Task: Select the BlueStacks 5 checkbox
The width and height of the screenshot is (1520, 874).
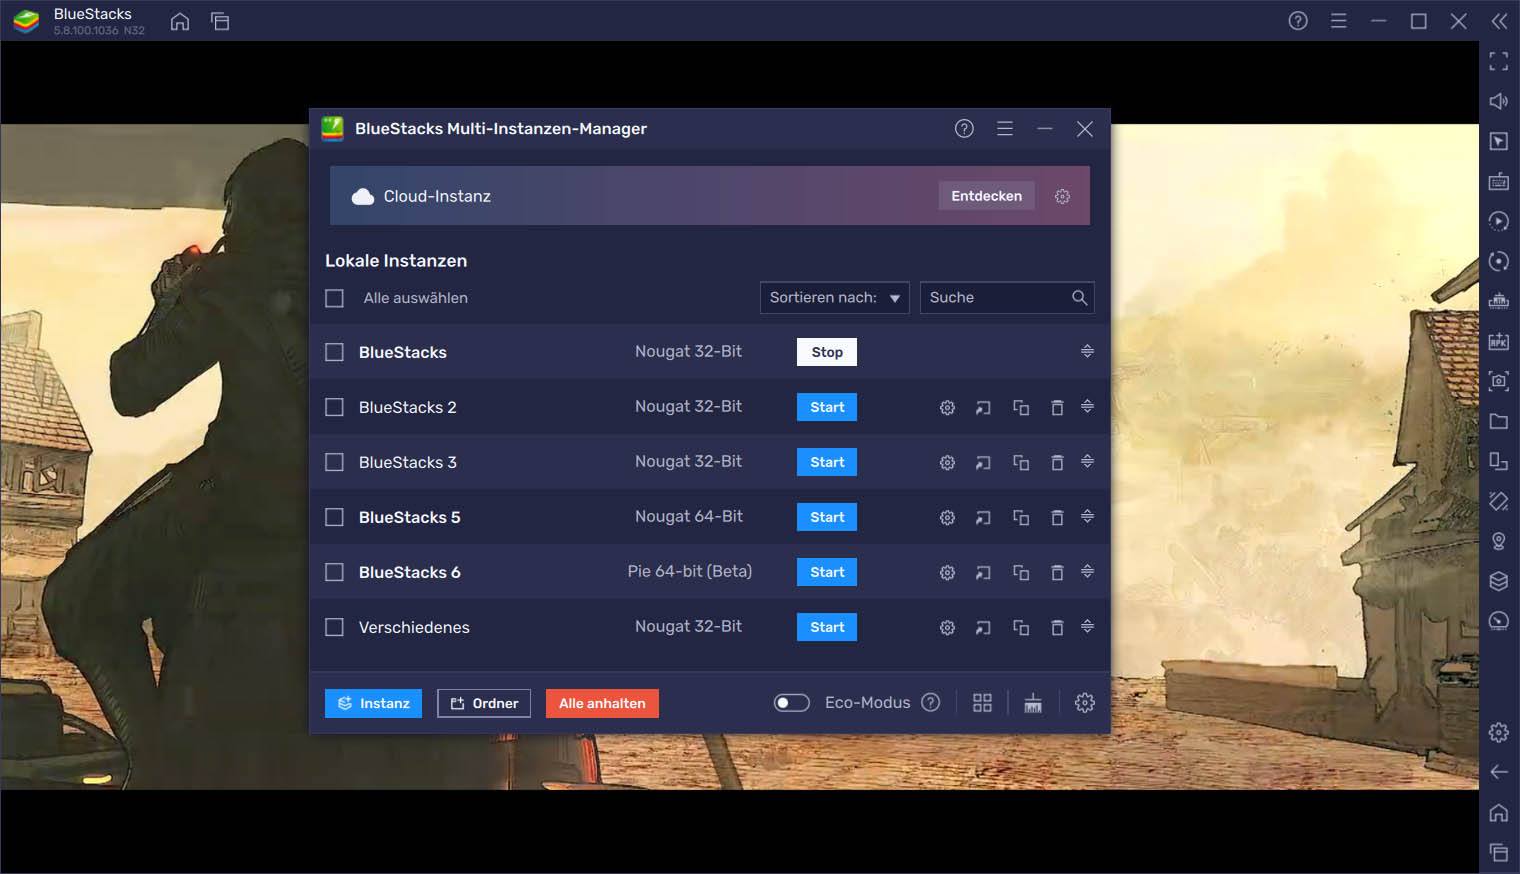Action: click(x=334, y=517)
